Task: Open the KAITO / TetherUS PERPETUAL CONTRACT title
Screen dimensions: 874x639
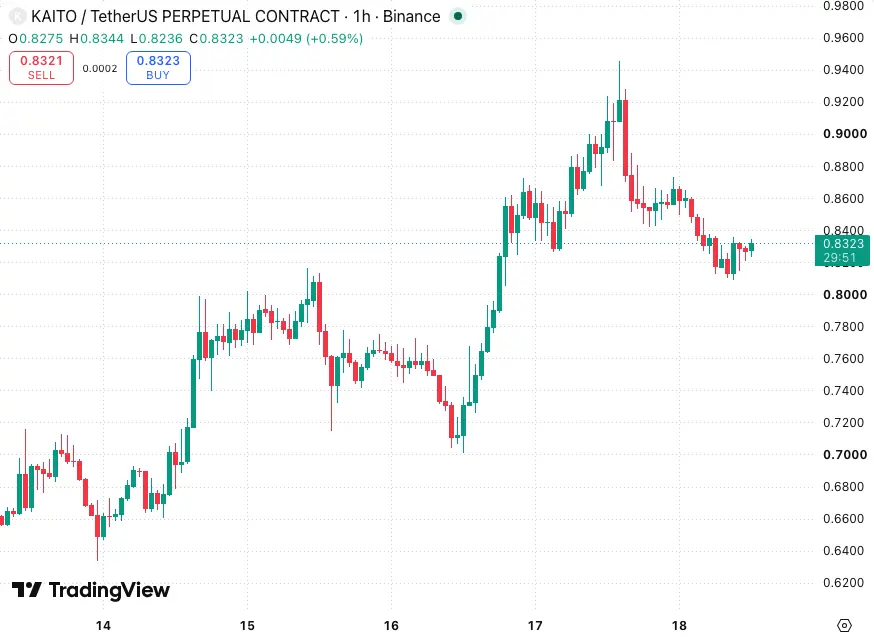Action: tap(185, 17)
